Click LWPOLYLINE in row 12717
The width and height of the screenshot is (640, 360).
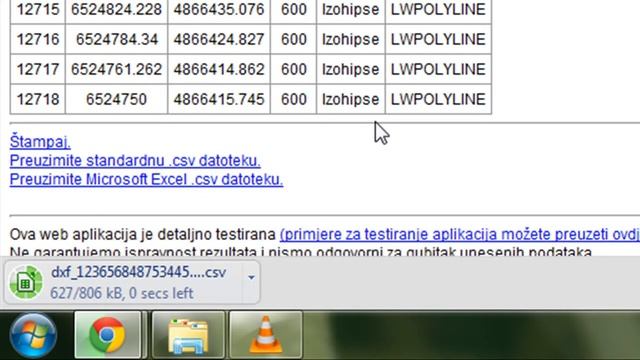[x=438, y=69]
